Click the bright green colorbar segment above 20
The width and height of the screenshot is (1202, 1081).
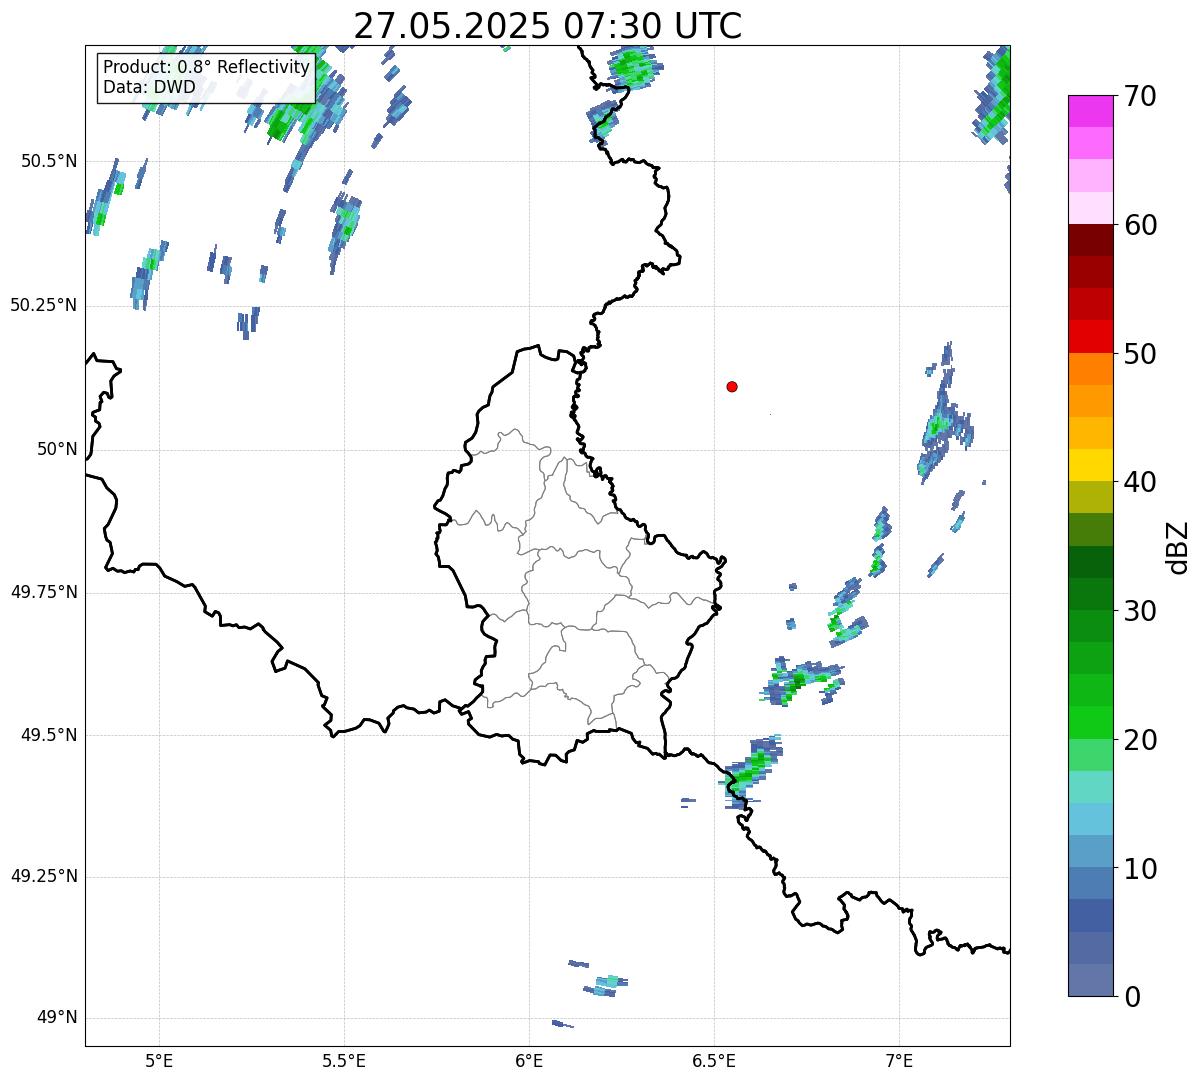pyautogui.click(x=1090, y=723)
